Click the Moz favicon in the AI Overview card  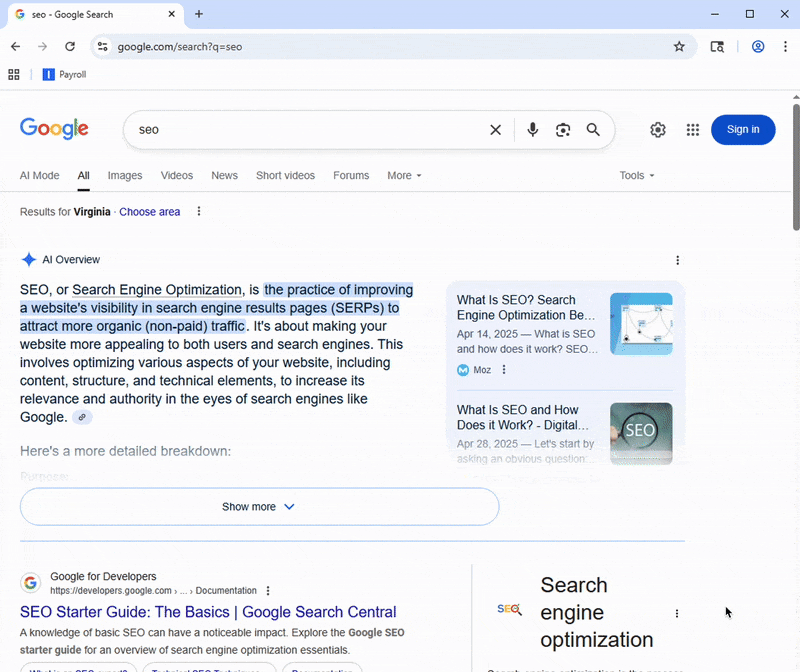(x=462, y=370)
